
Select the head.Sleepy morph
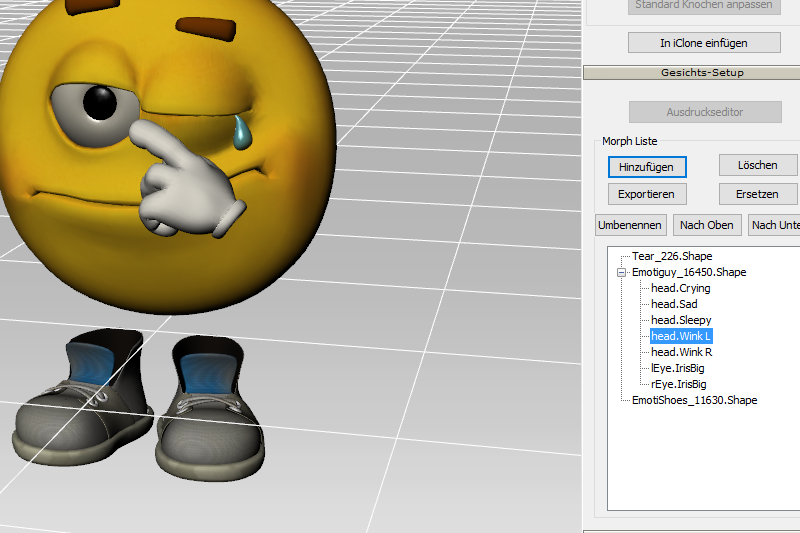point(681,320)
